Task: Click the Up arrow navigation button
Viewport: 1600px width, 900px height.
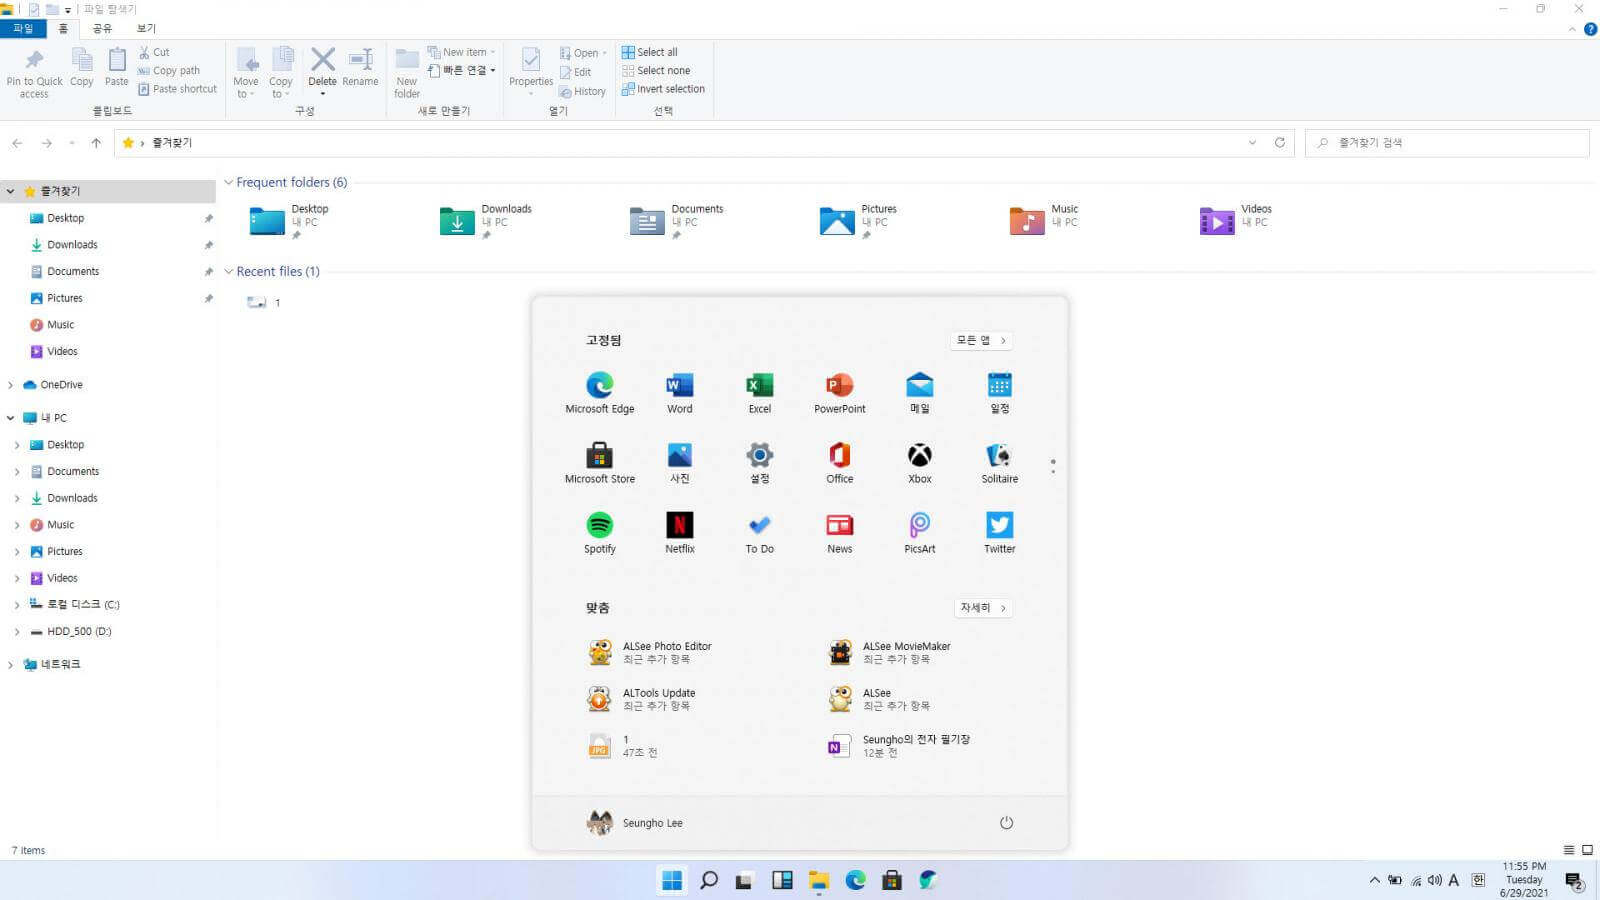Action: pos(96,143)
